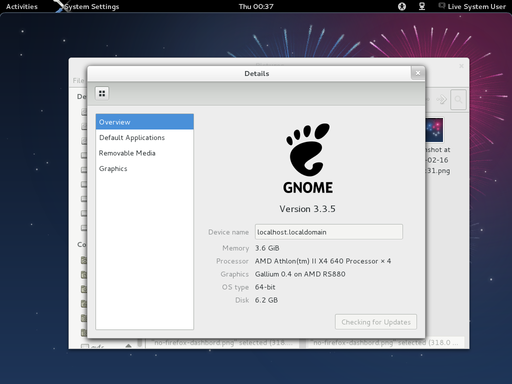This screenshot has height=384, width=512.
Task: Open the Live System User menu
Action: (x=472, y=6)
